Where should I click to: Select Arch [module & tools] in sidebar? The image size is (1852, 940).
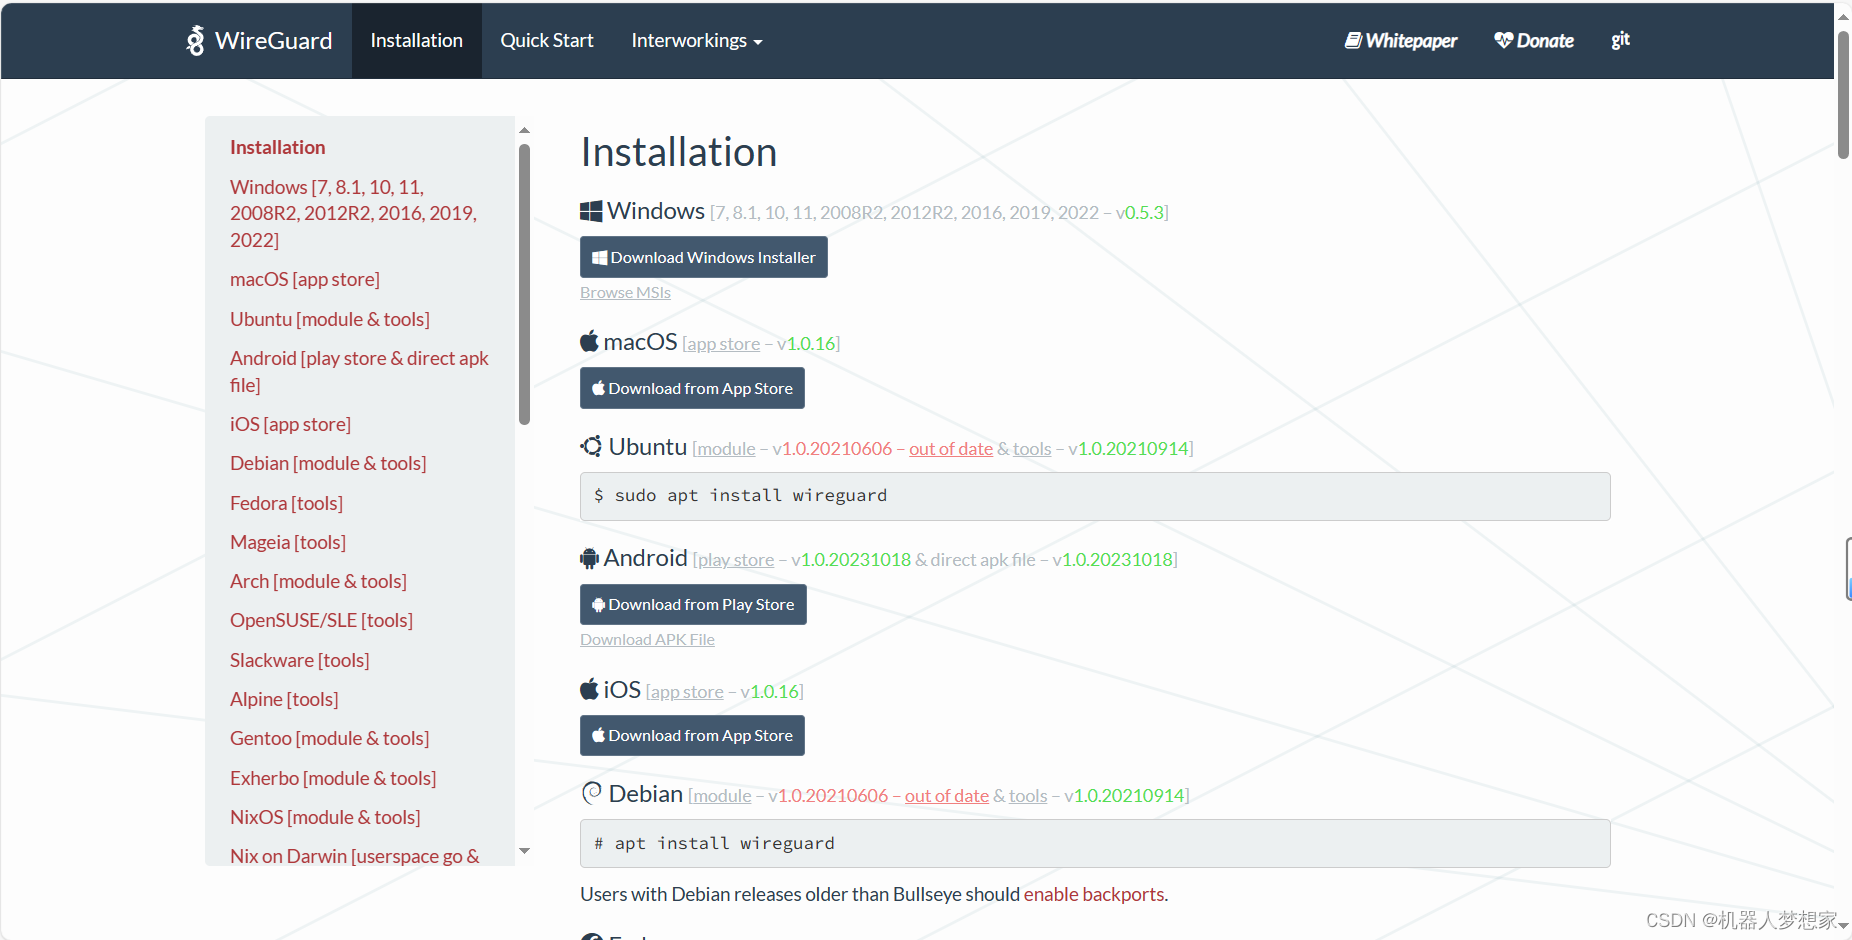(x=318, y=581)
